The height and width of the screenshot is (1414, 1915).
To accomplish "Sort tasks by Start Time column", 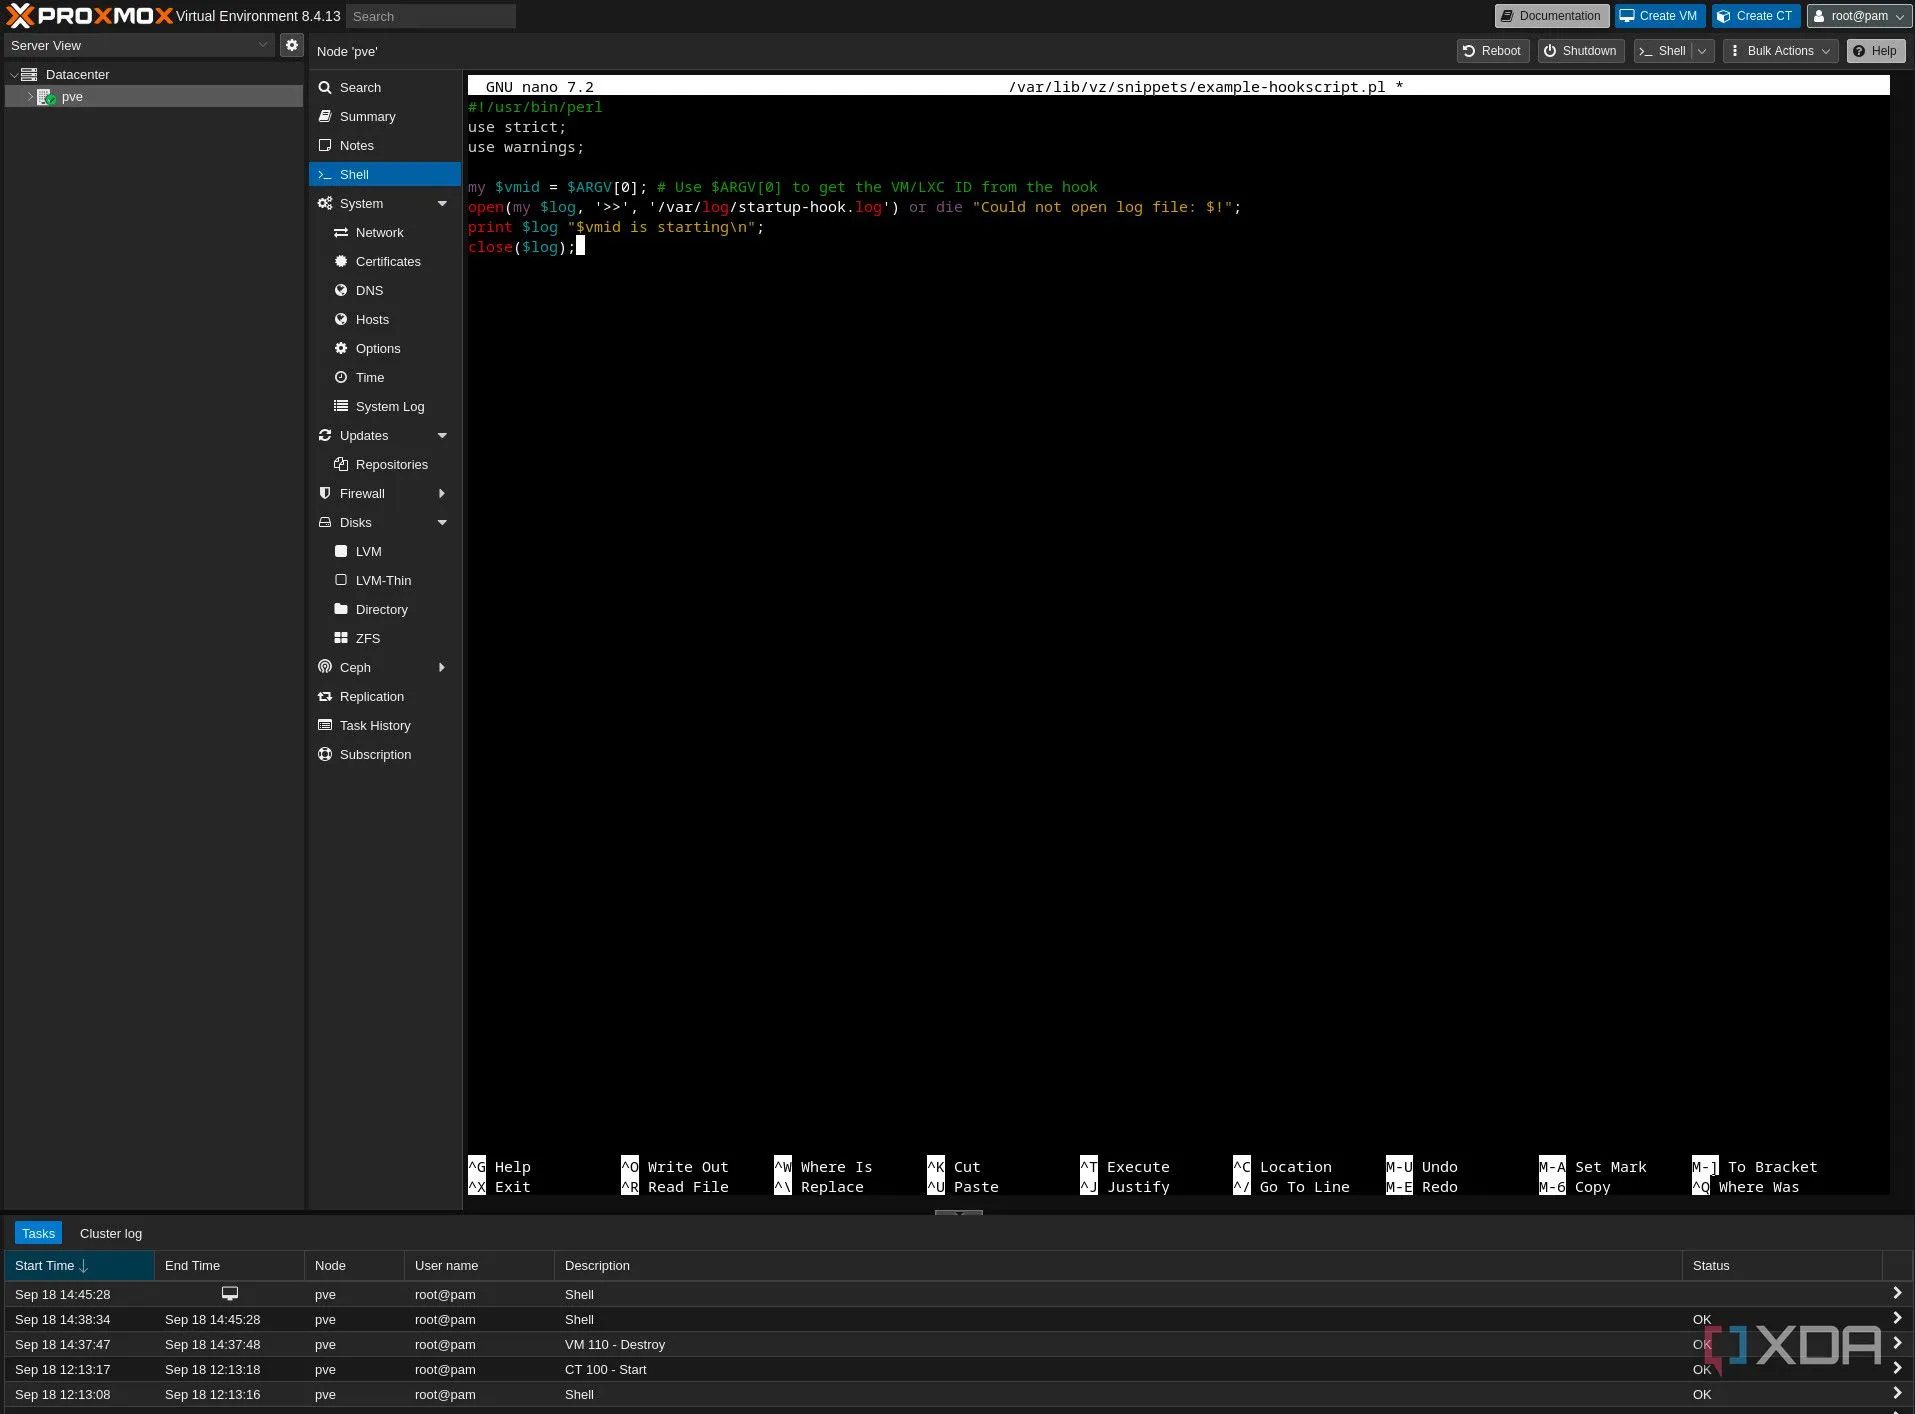I will pyautogui.click(x=45, y=1265).
